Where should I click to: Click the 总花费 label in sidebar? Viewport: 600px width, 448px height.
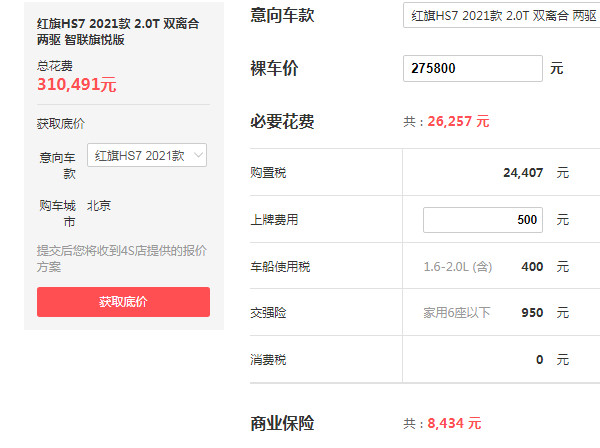pos(55,66)
